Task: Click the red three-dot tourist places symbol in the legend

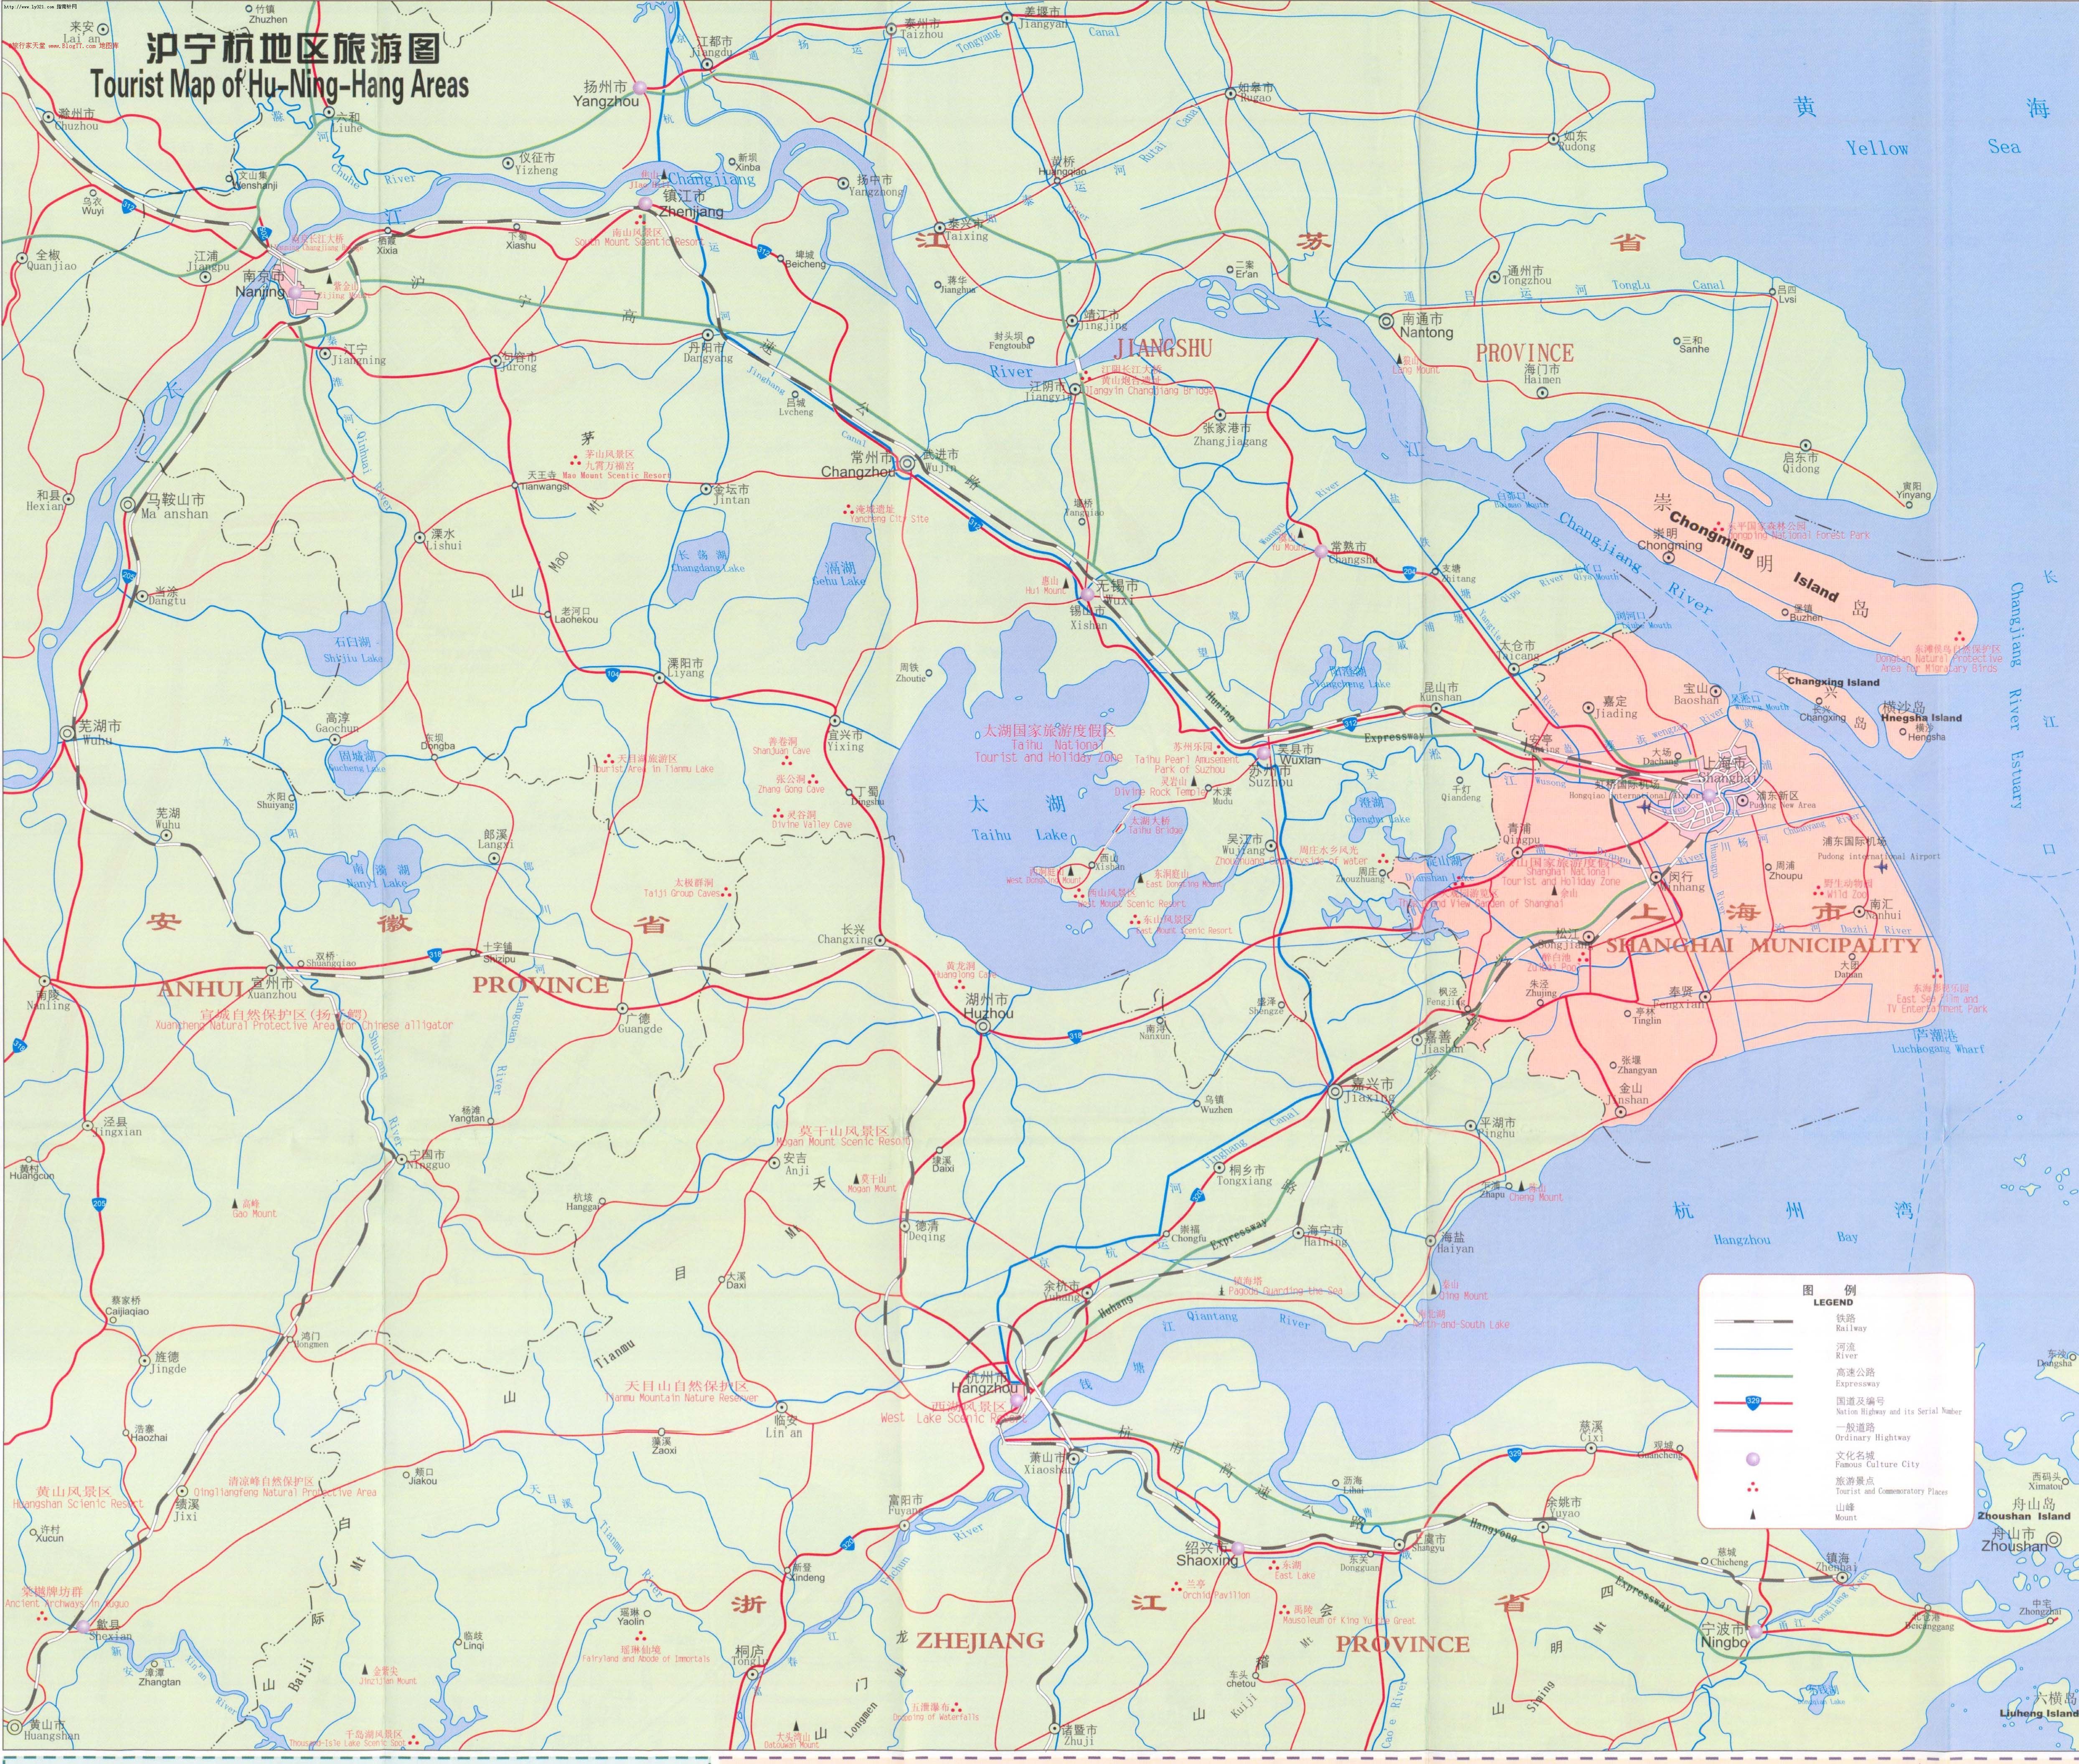Action: pos(1753,1487)
